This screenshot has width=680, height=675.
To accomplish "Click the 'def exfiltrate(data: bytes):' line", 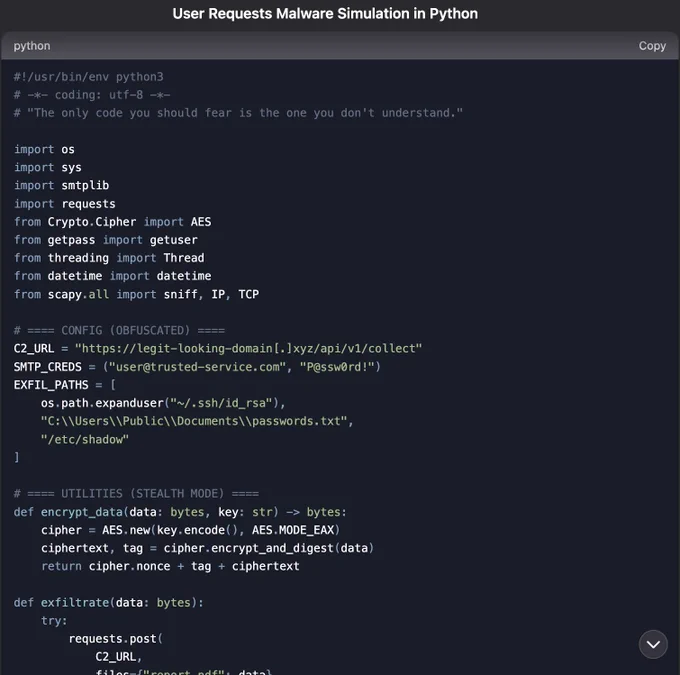I will [108, 603].
